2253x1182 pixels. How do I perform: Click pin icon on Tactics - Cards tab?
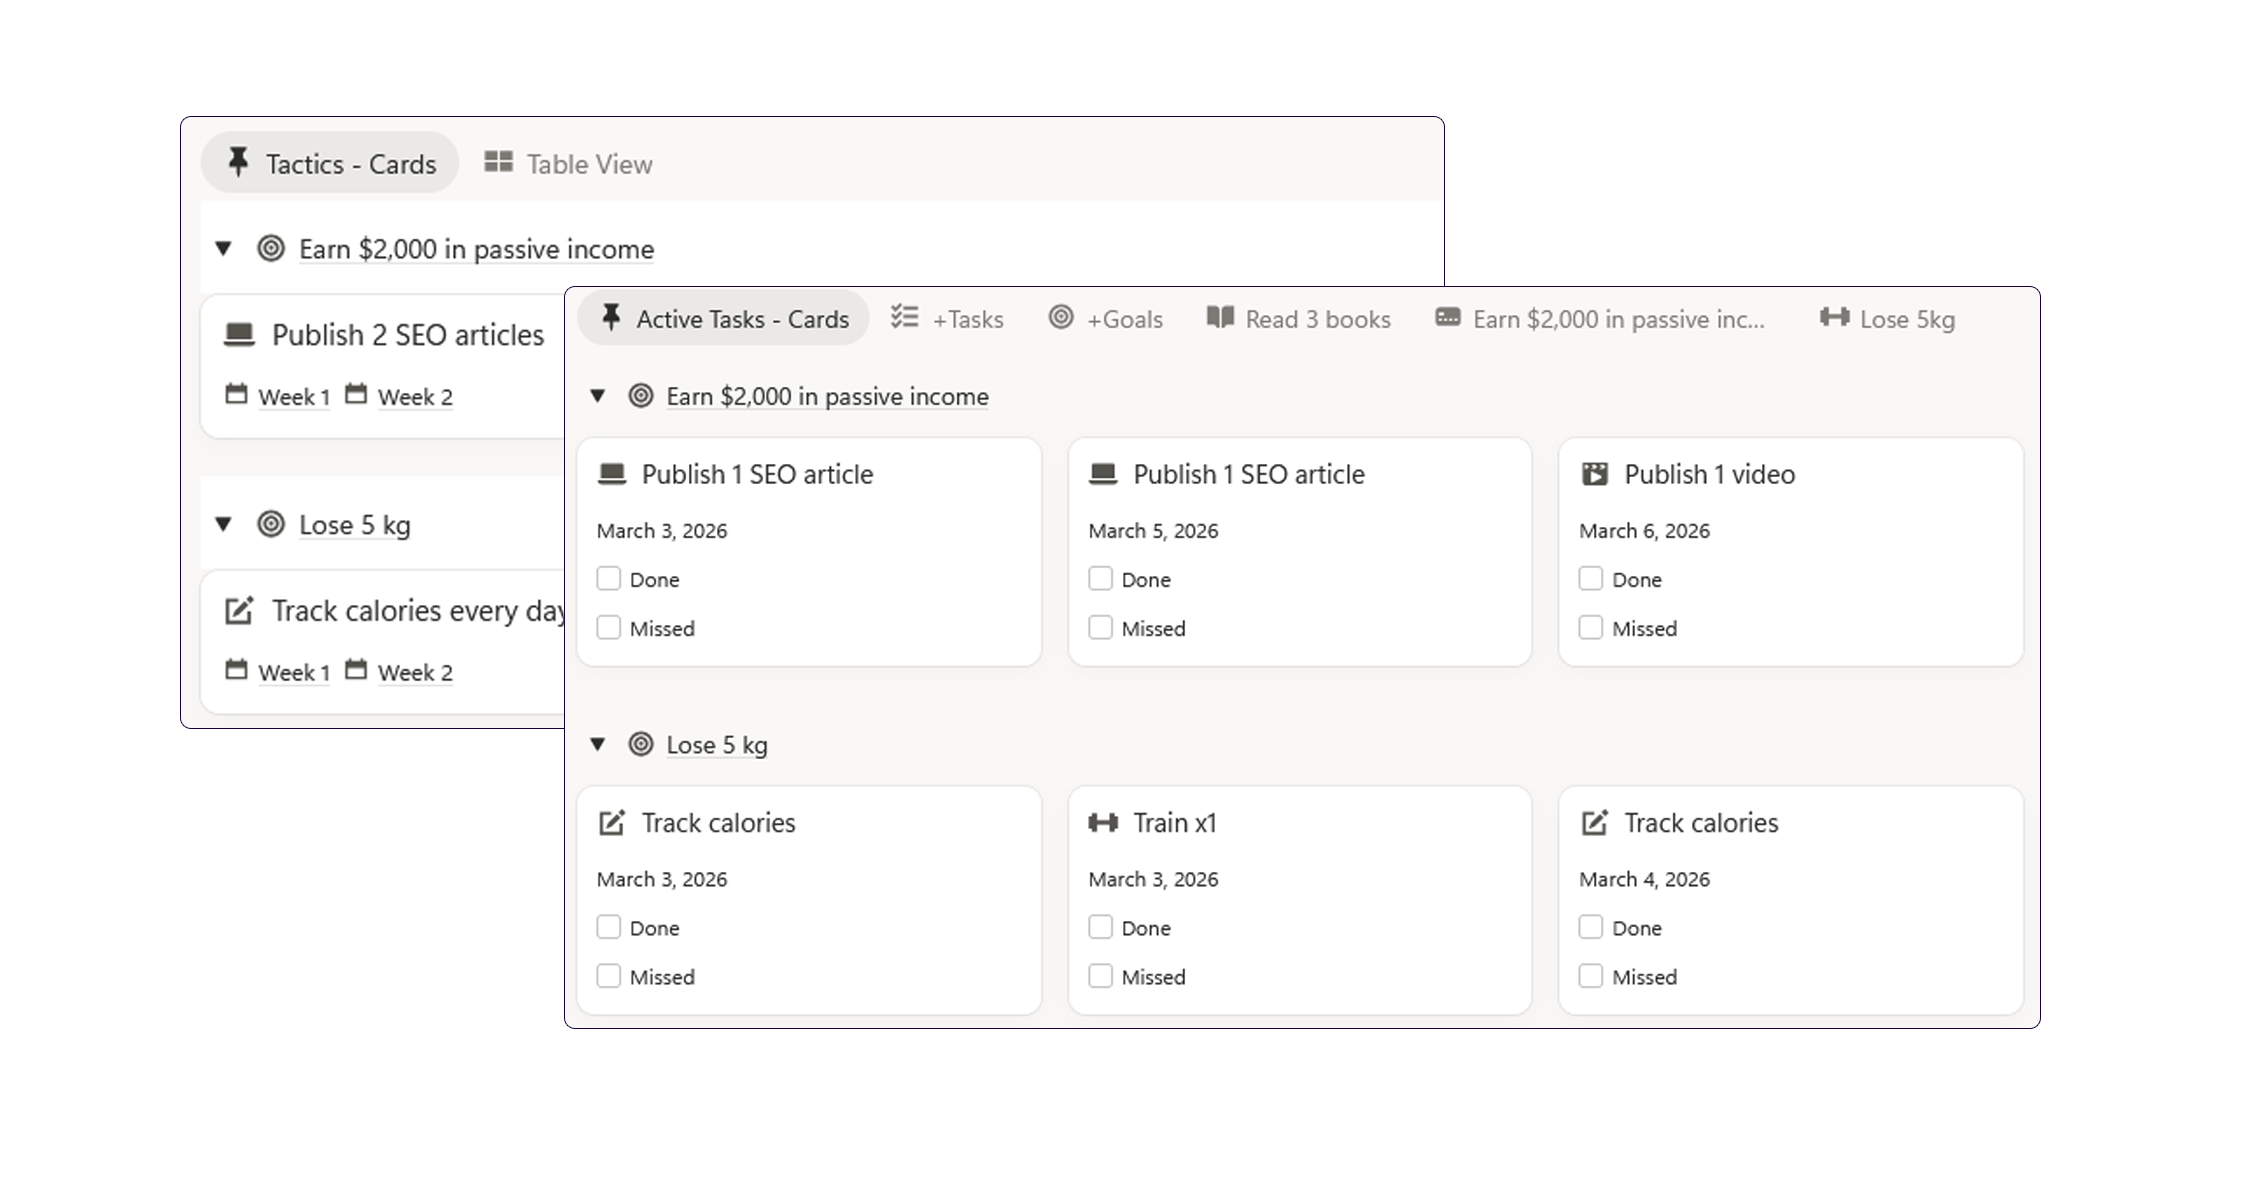[238, 163]
